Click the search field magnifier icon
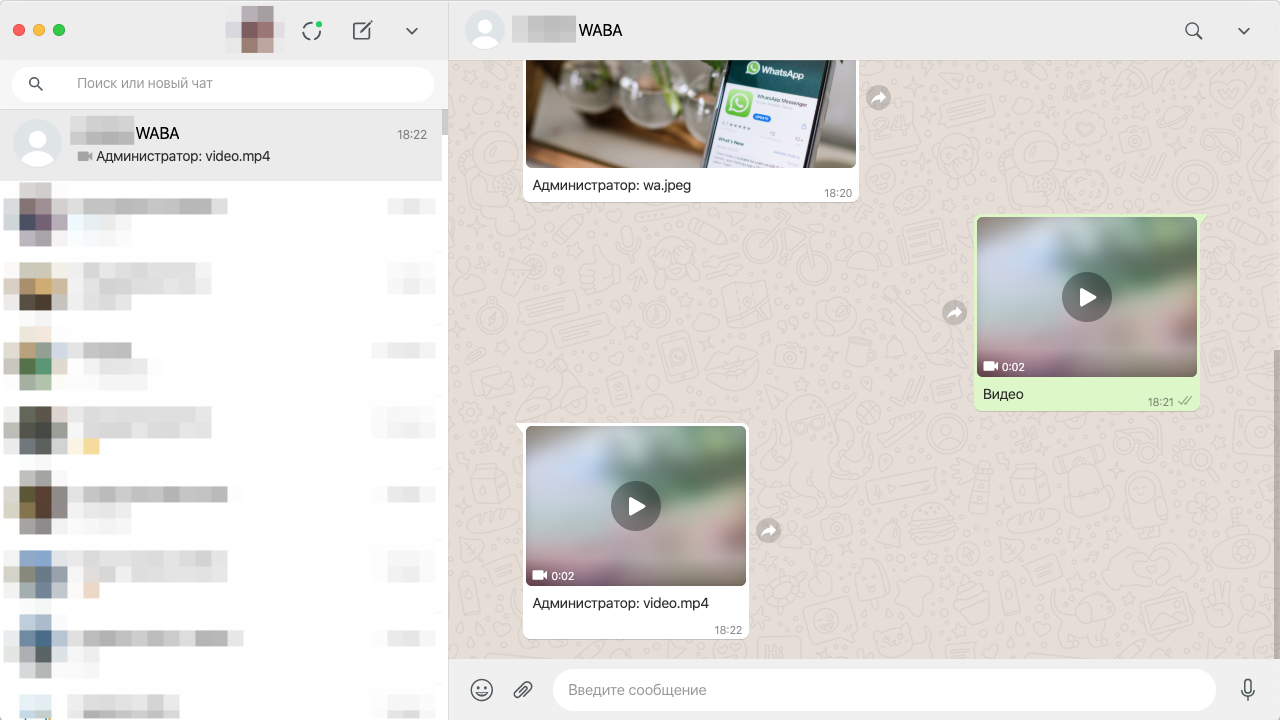The height and width of the screenshot is (720, 1280). pyautogui.click(x=36, y=84)
